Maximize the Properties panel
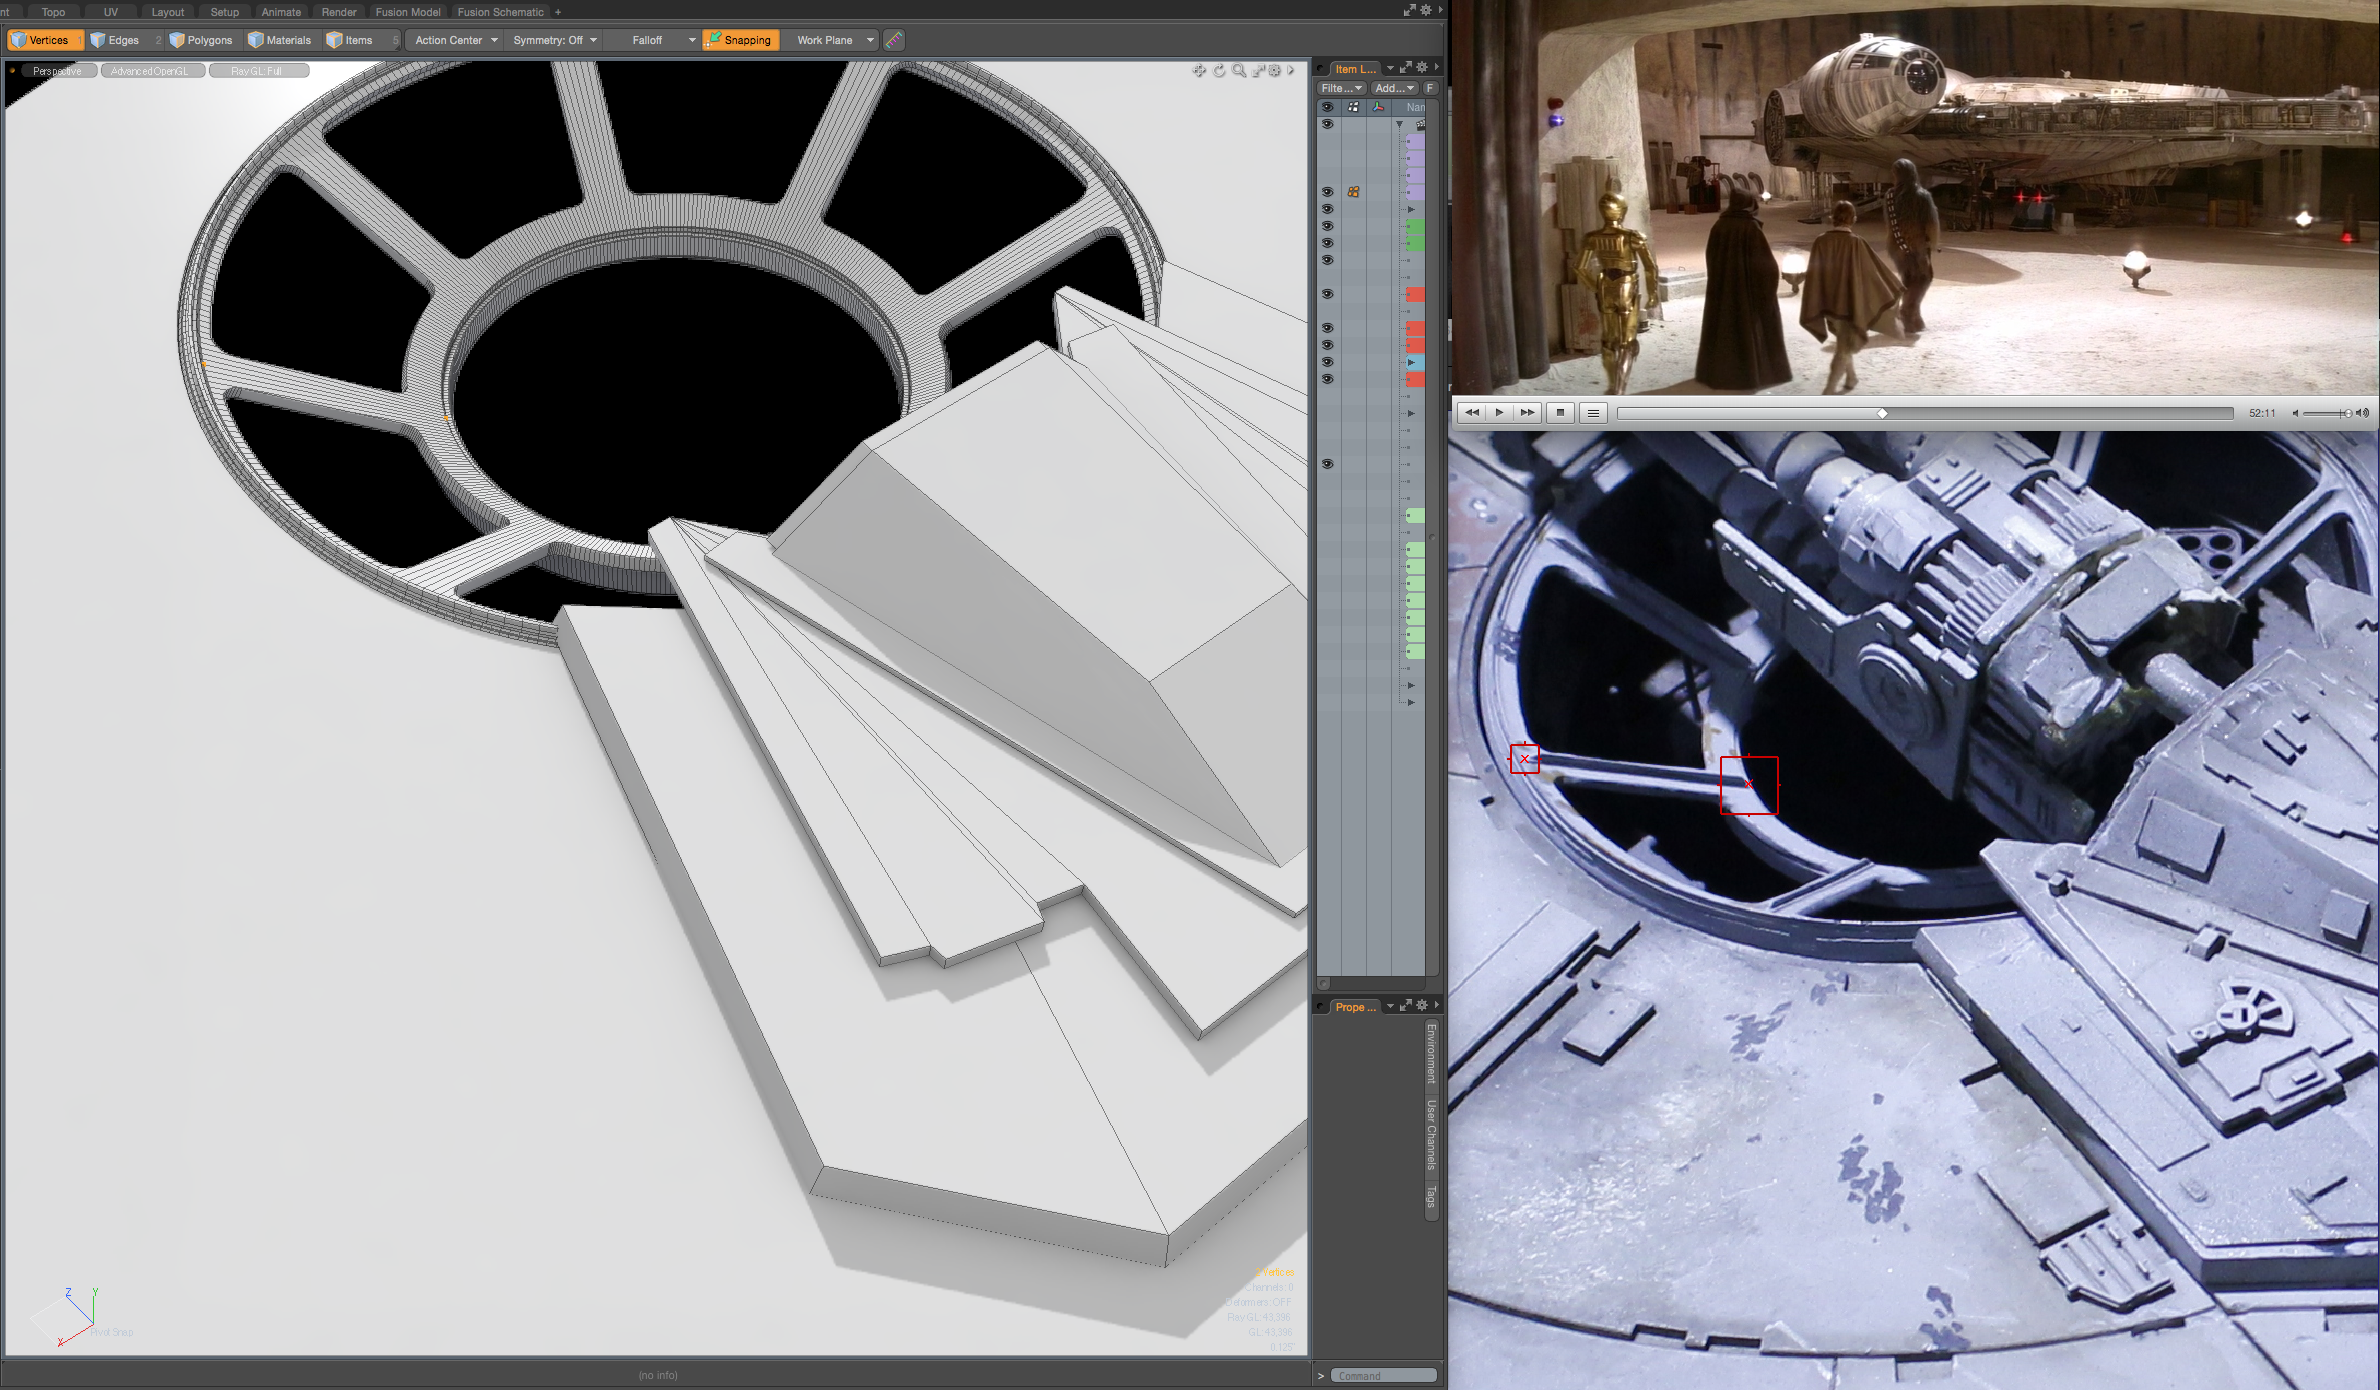2380x1390 pixels. point(1405,1005)
